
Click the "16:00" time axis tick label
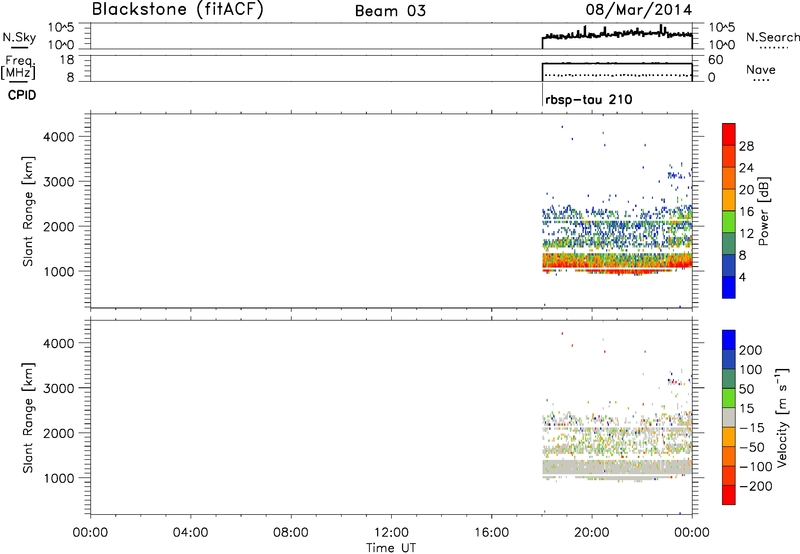click(491, 533)
